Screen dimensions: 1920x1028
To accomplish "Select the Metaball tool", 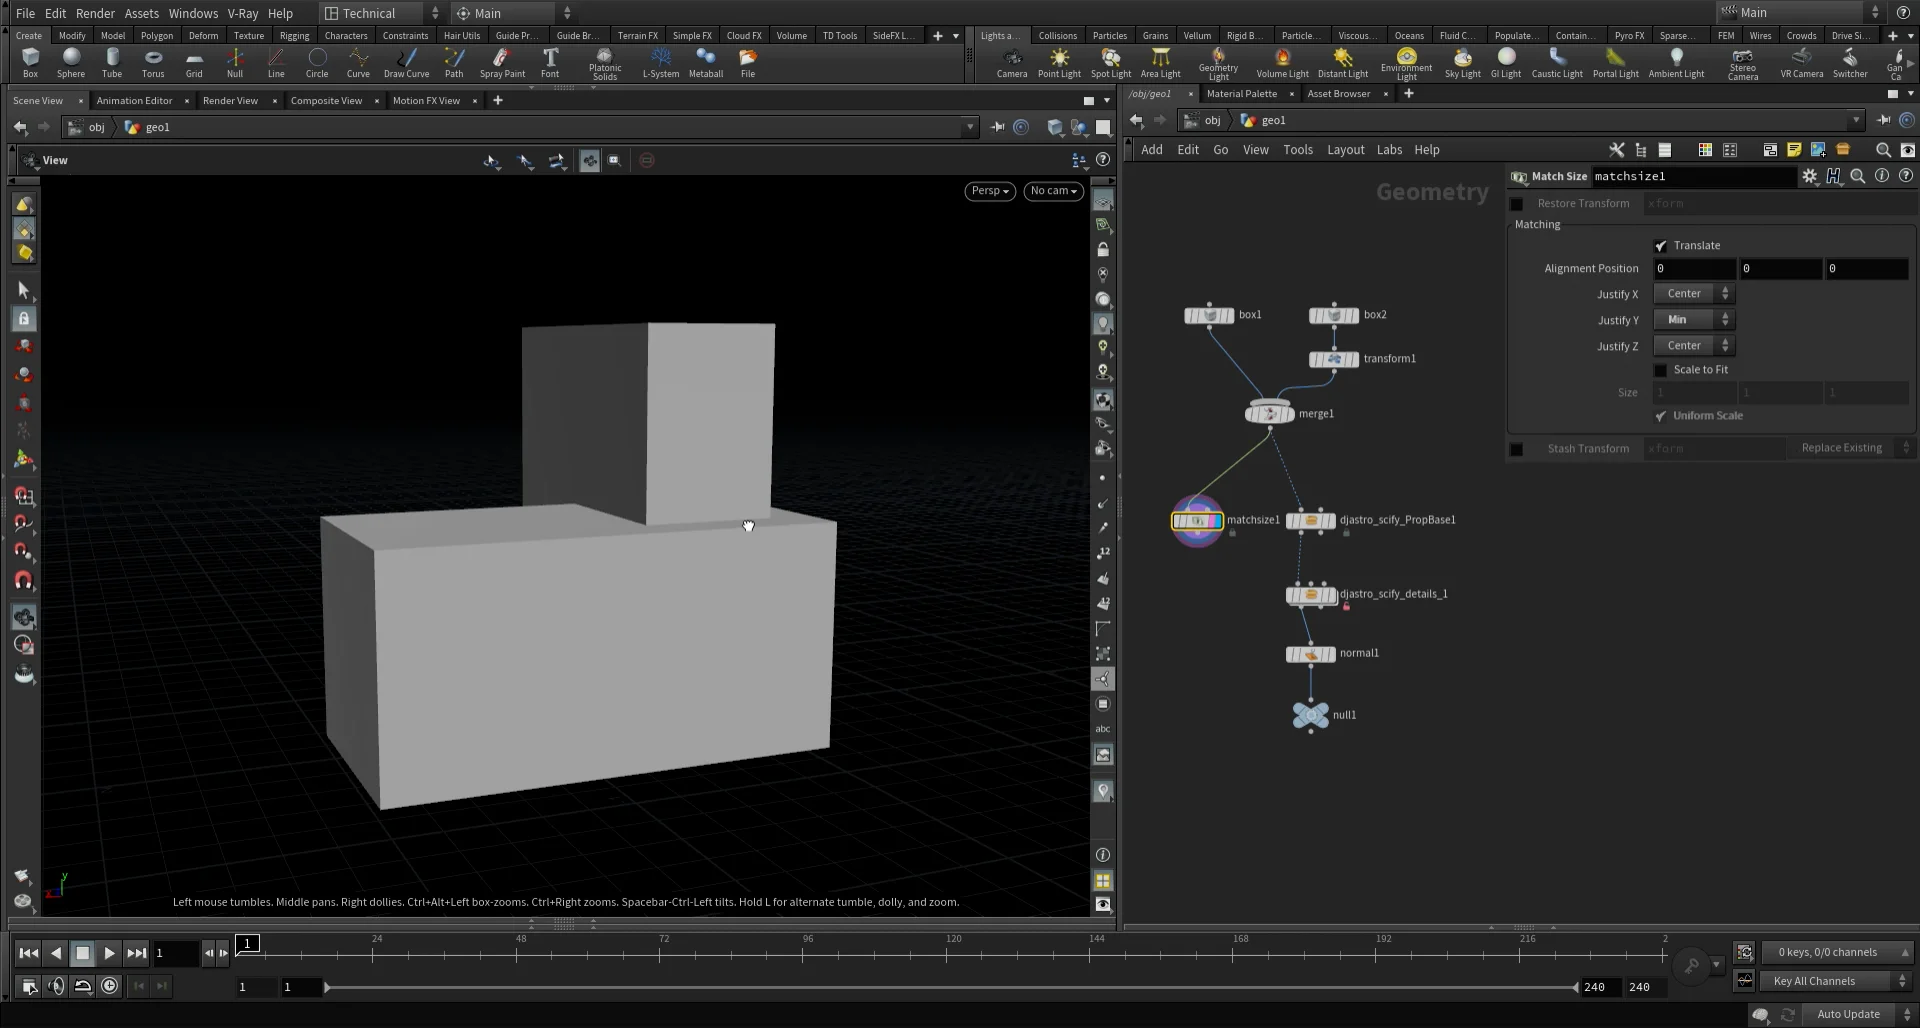I will coord(706,62).
